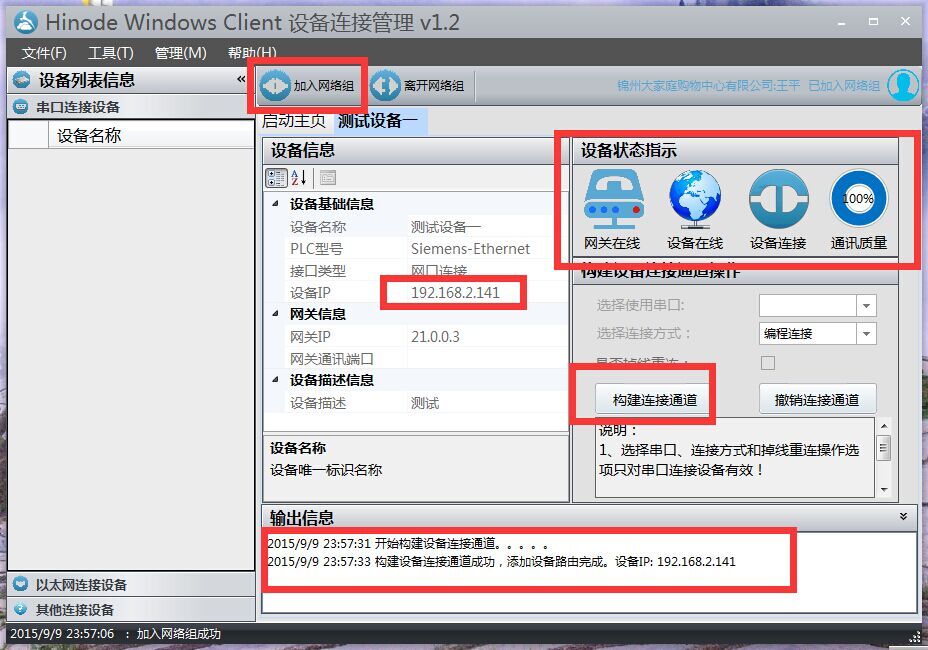Click the user avatar icon
This screenshot has width=928, height=650.
[x=903, y=86]
